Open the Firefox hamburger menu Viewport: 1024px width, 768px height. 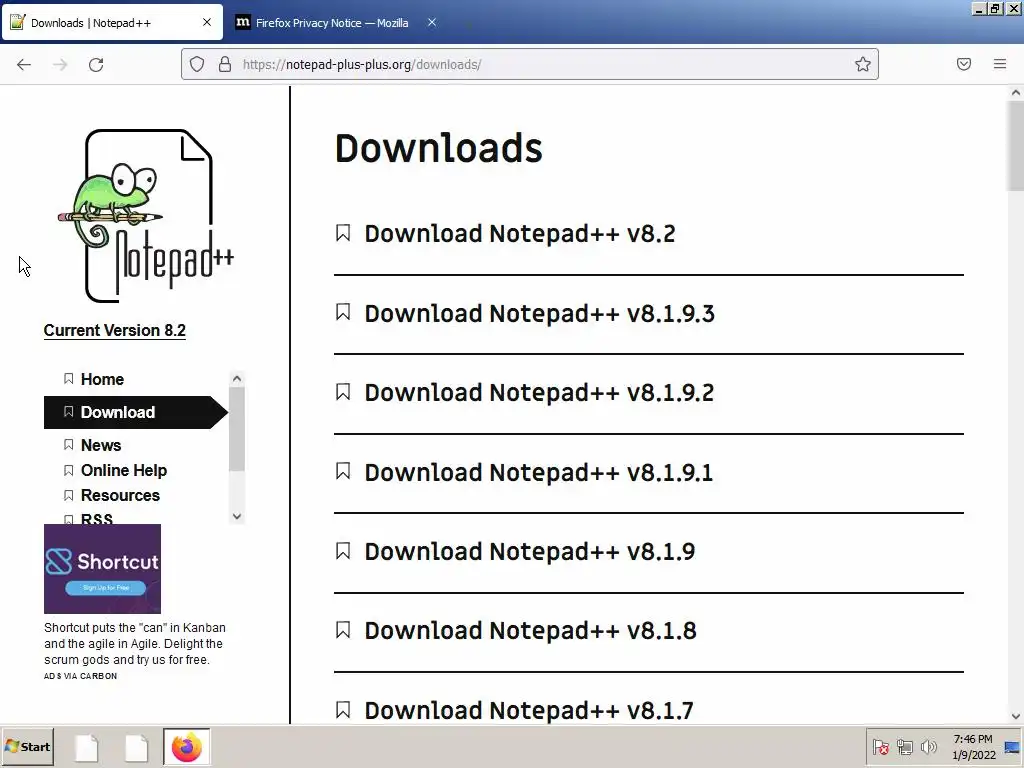[x=1000, y=64]
